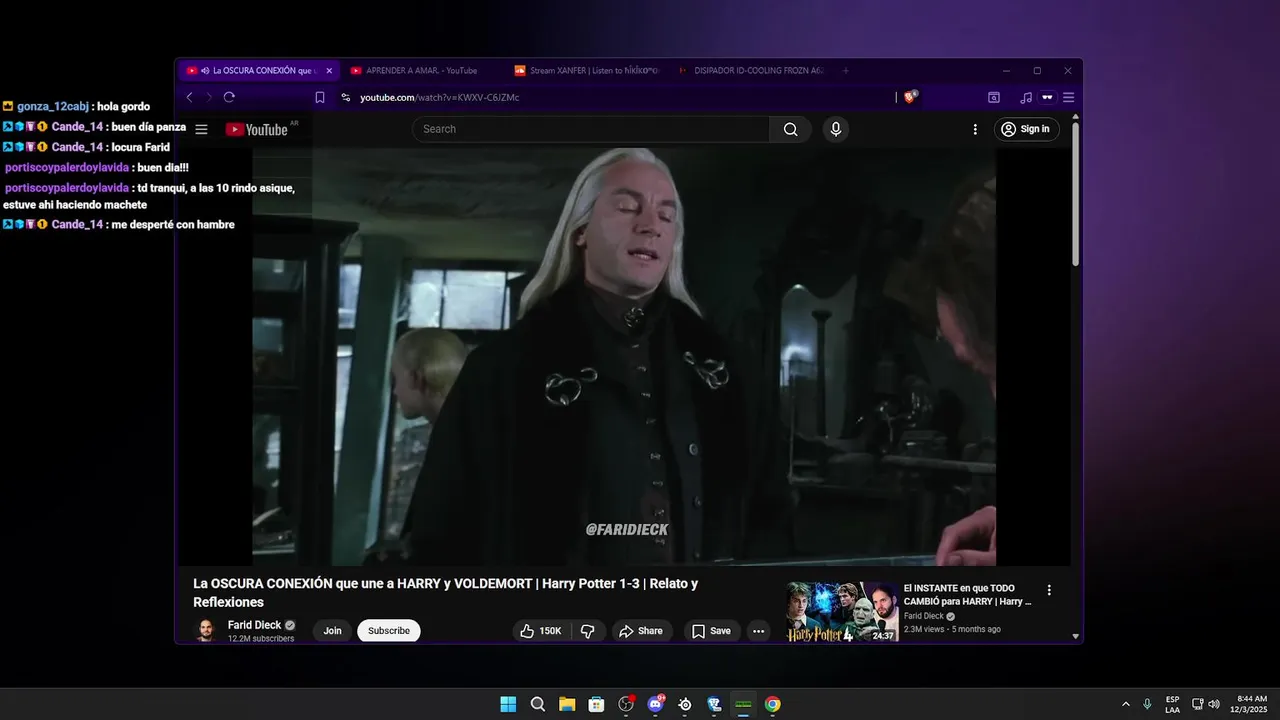
Task: Open the volume control in system tray
Action: [x=1214, y=704]
